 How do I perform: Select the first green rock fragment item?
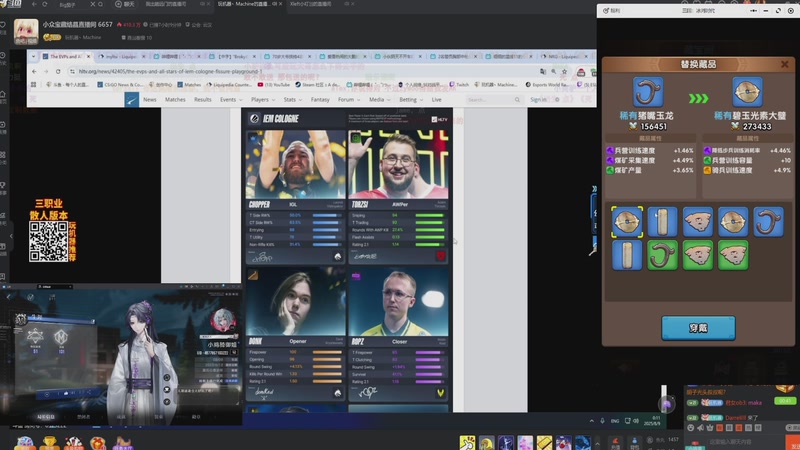coord(697,255)
